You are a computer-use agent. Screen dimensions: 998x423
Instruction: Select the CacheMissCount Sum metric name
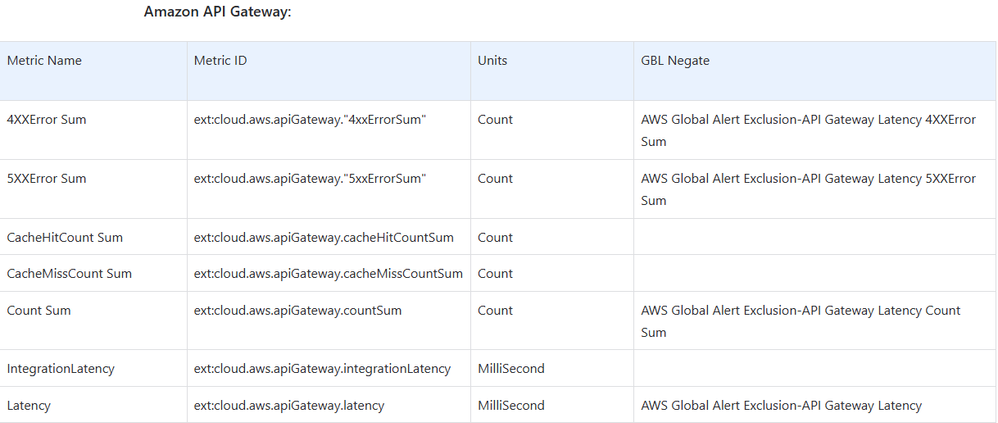pos(69,274)
